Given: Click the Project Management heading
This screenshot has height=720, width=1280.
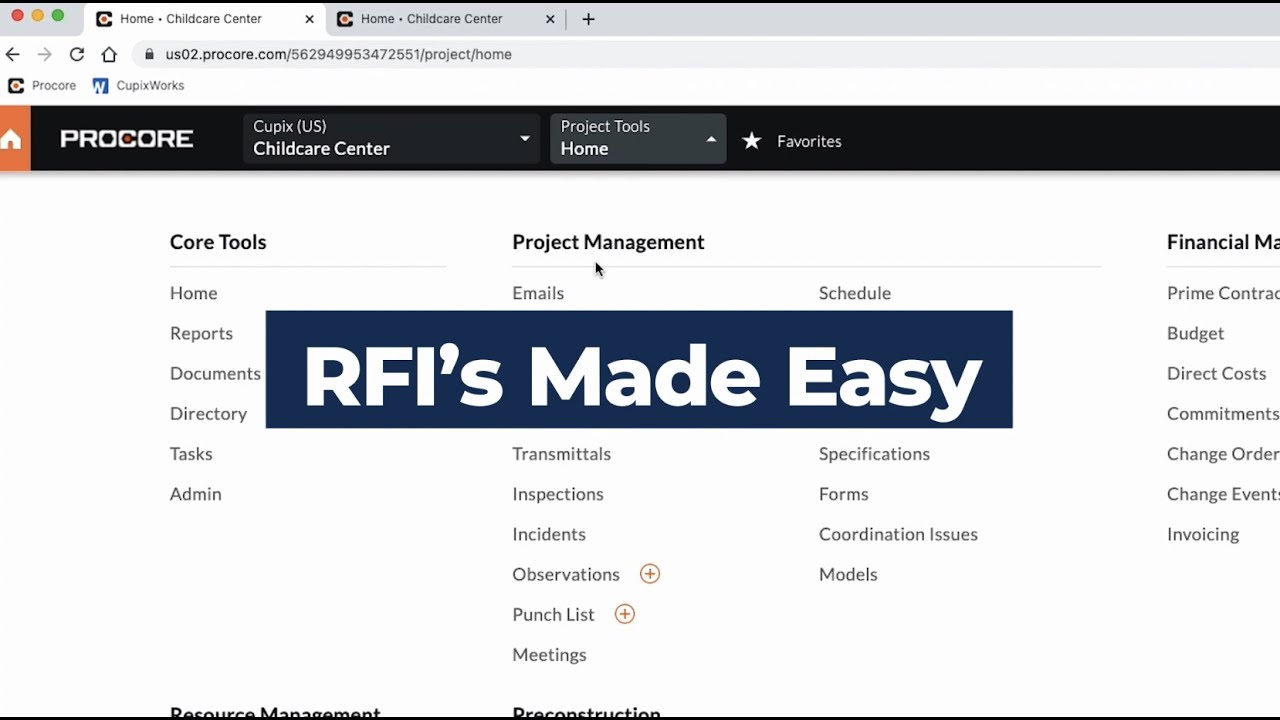Looking at the screenshot, I should point(608,242).
